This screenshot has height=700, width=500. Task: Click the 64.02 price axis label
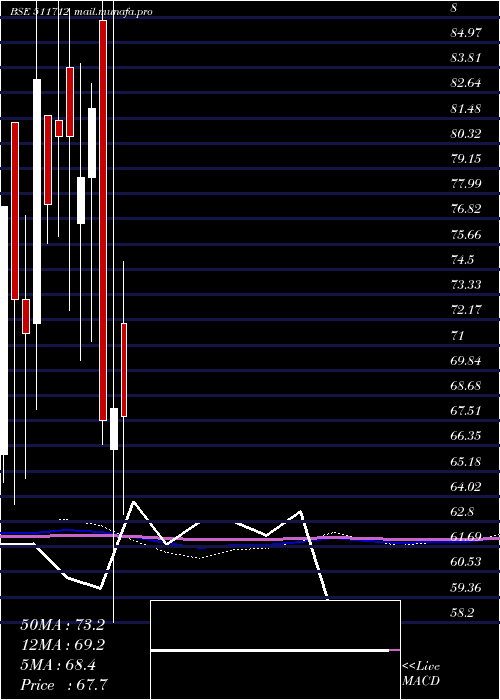pos(466,486)
